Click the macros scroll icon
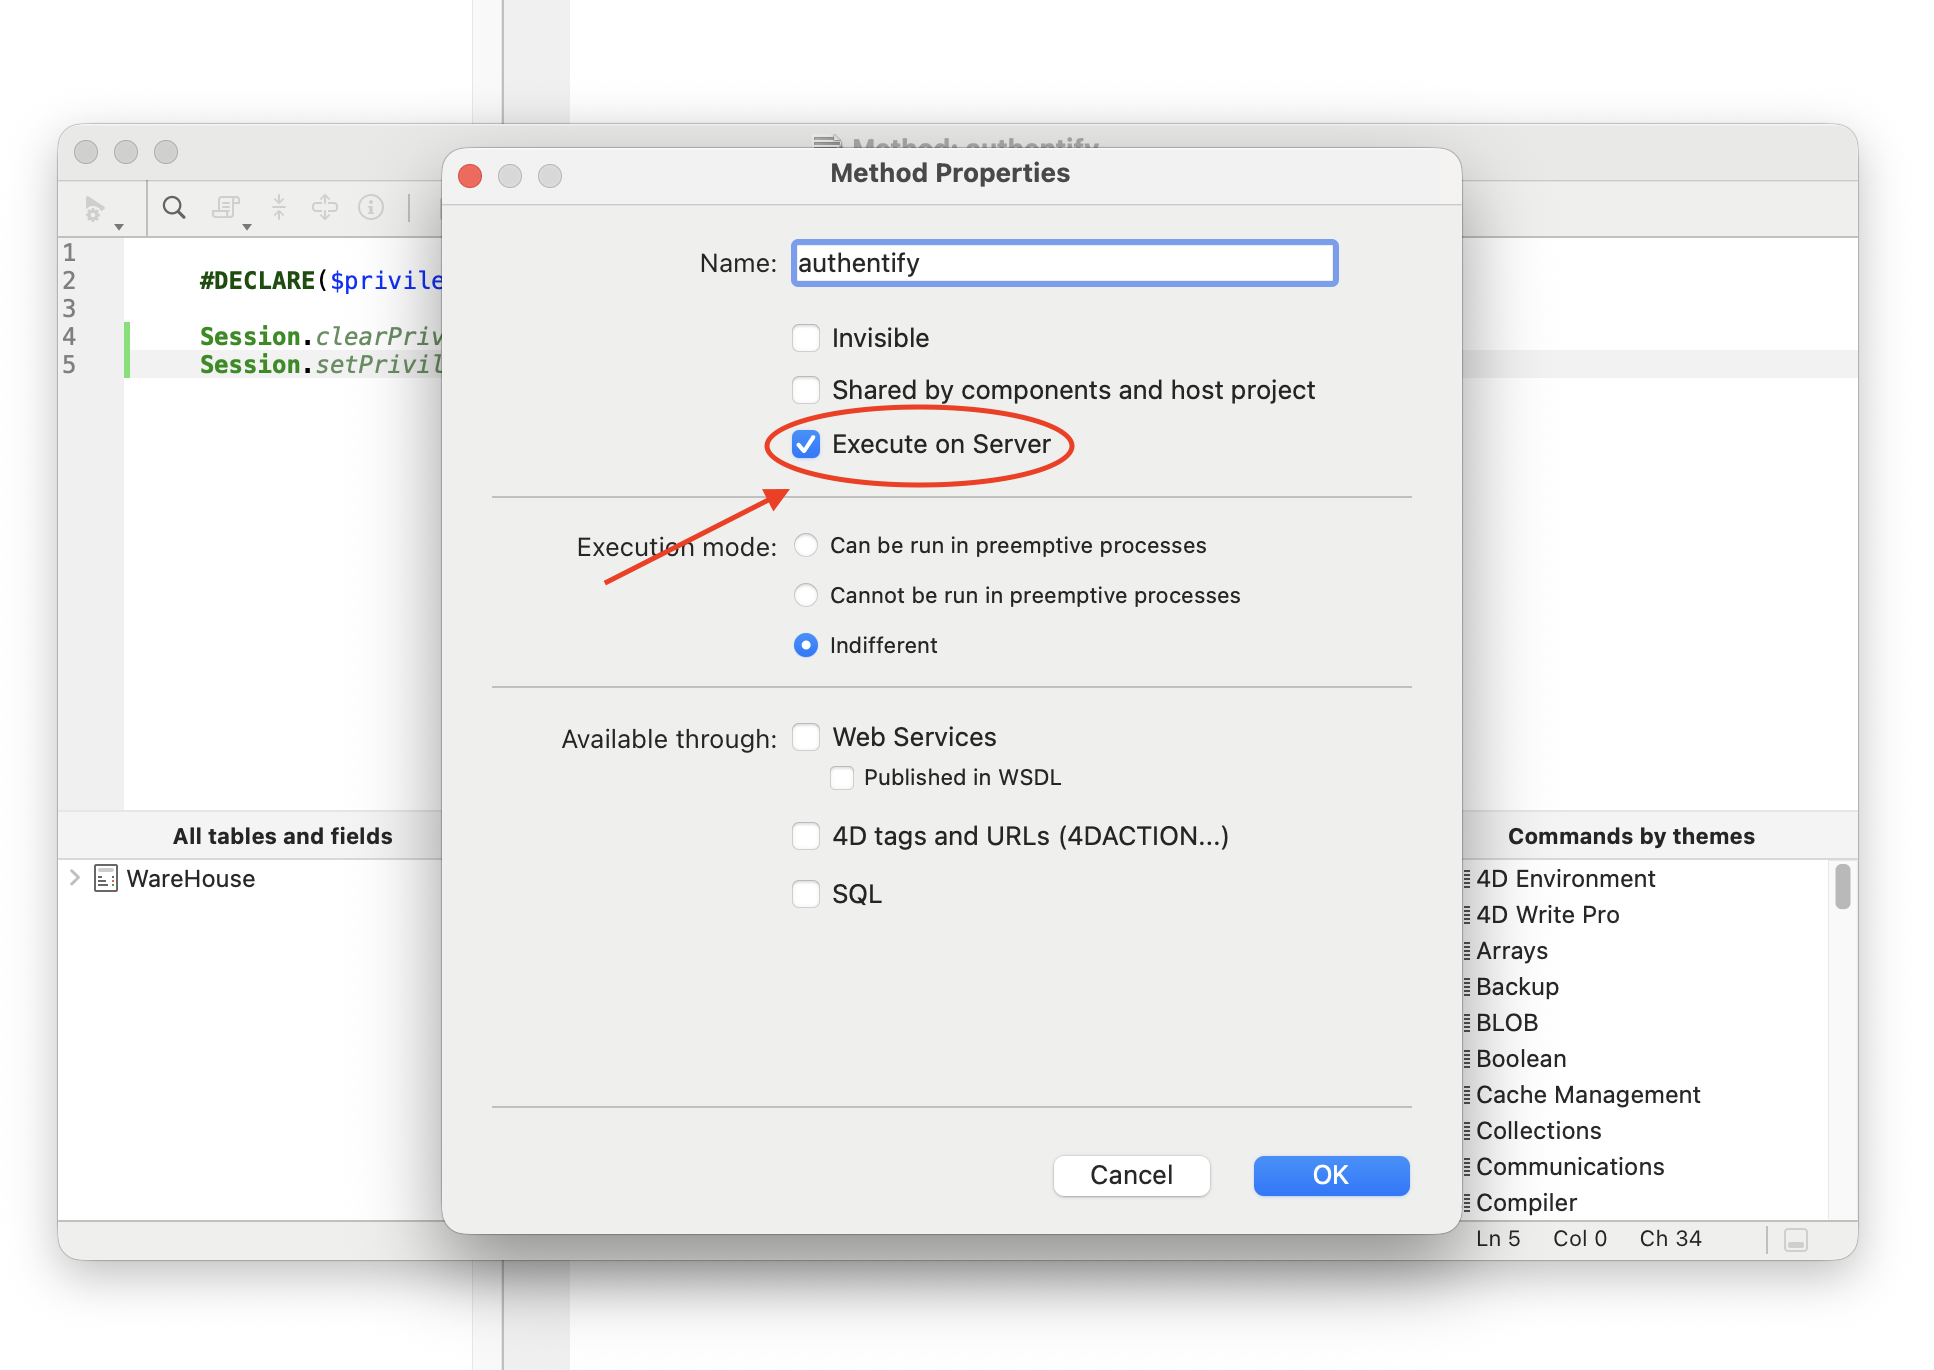The image size is (1934, 1370). tap(225, 208)
